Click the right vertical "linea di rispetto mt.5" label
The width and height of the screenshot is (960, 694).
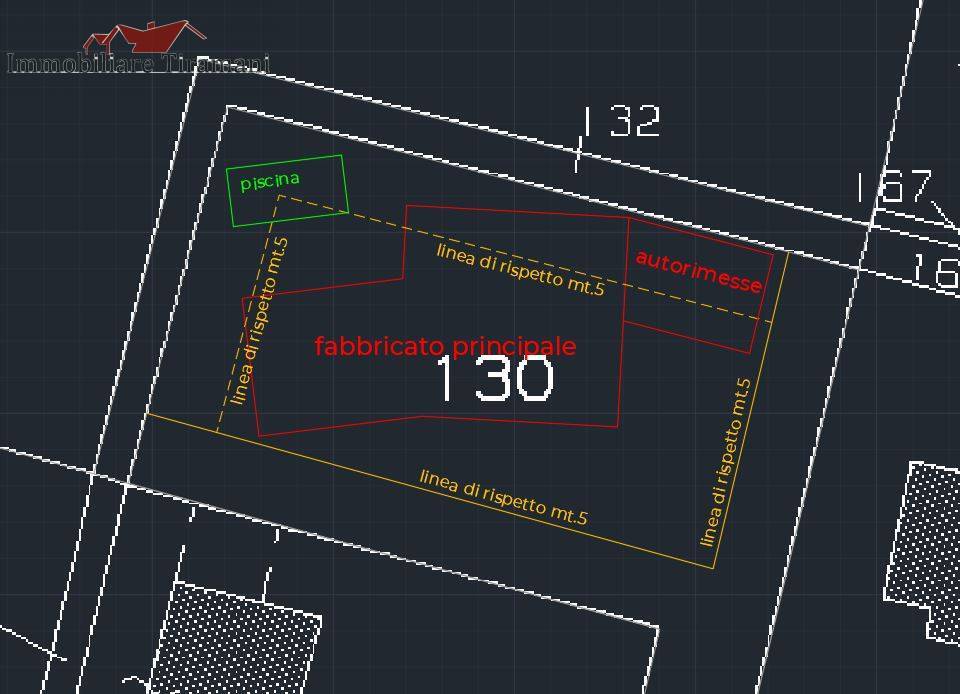pyautogui.click(x=725, y=462)
